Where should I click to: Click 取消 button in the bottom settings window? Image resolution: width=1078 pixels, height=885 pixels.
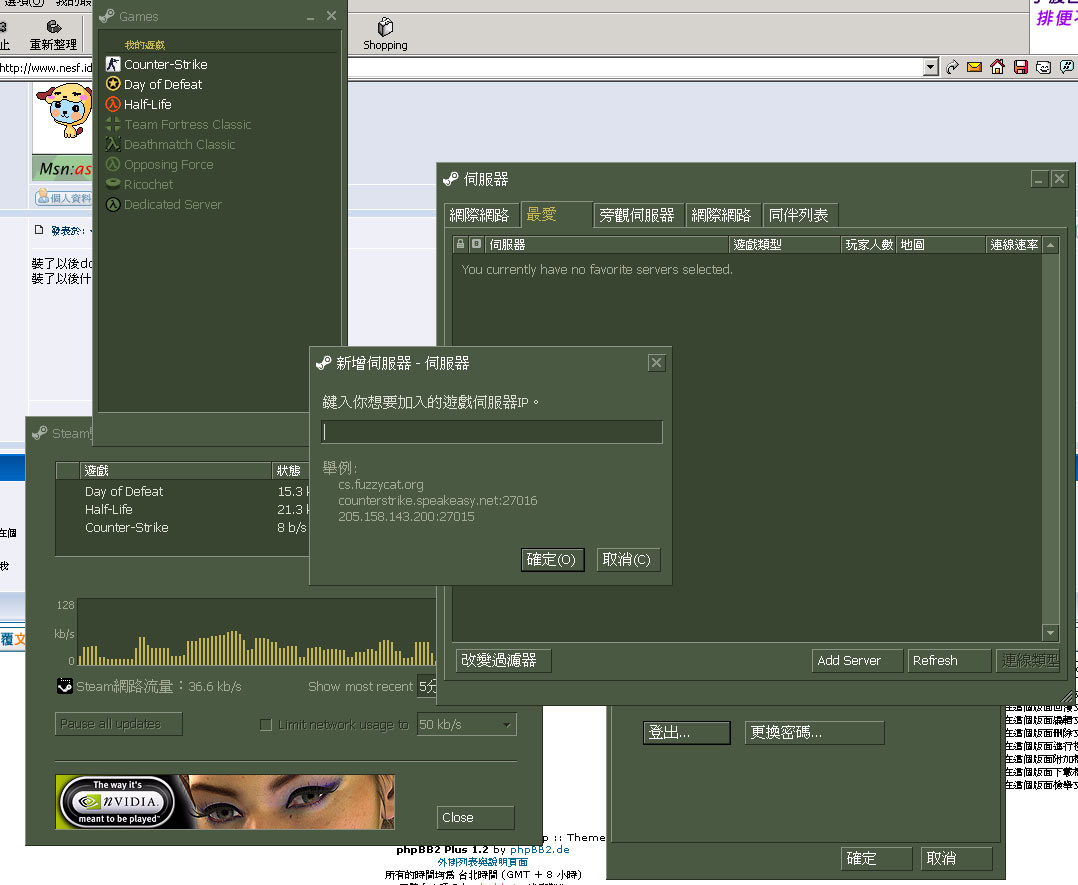click(956, 858)
